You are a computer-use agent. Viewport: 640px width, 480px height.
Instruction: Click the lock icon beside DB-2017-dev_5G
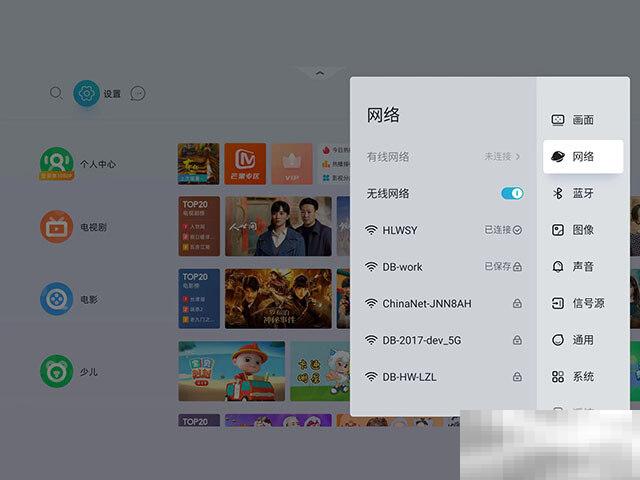click(517, 340)
